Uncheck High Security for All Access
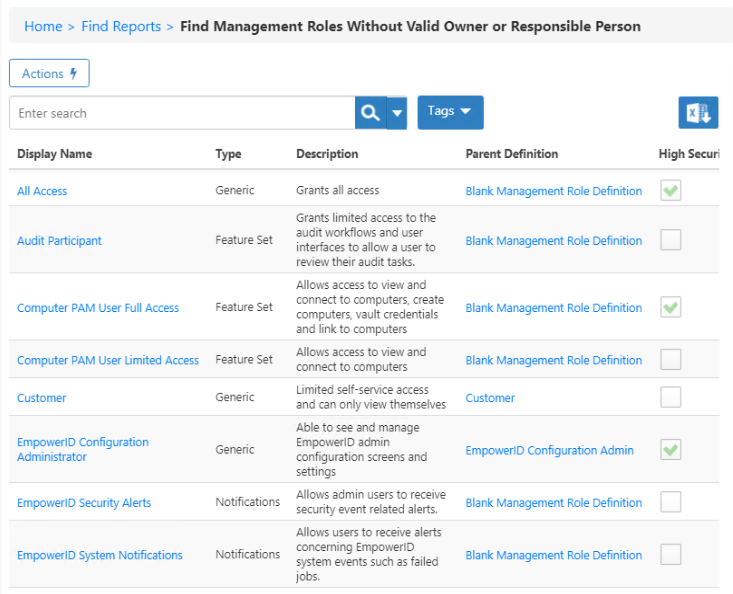This screenshot has height=594, width=733. coord(670,190)
